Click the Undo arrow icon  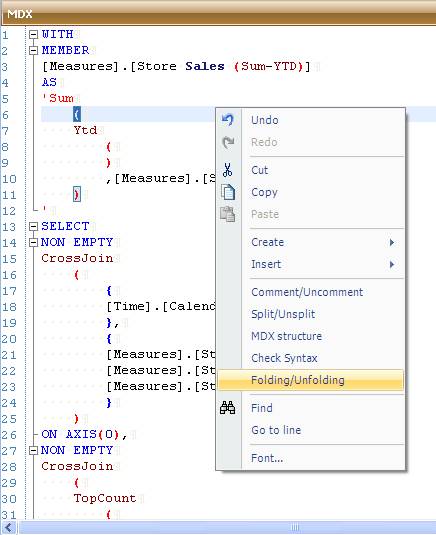click(x=228, y=120)
